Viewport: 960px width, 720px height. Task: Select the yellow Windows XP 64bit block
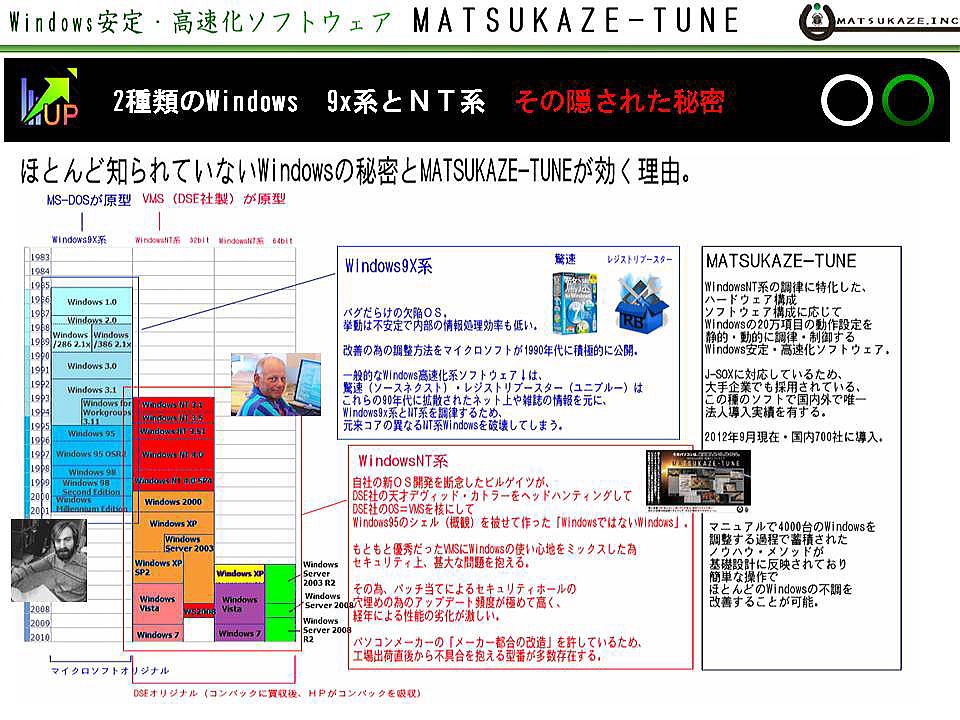239,574
